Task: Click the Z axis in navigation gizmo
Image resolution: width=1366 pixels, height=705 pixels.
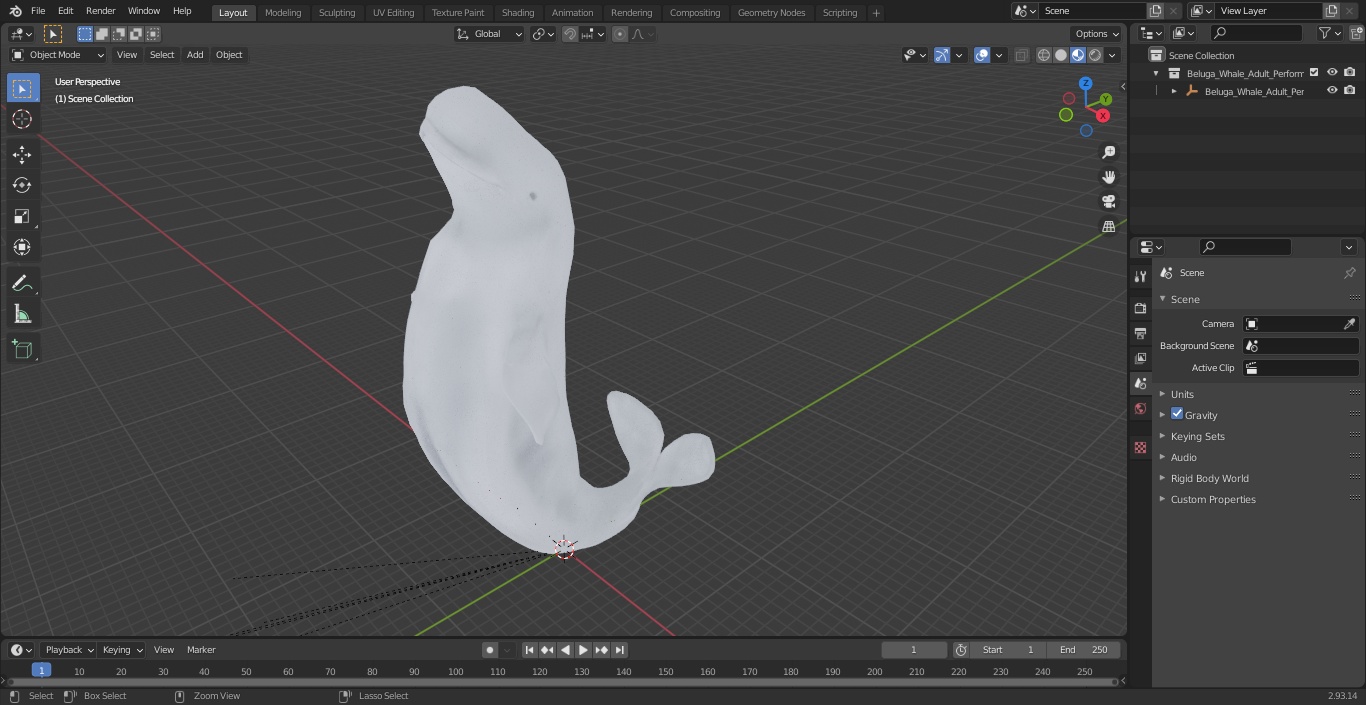Action: point(1086,84)
